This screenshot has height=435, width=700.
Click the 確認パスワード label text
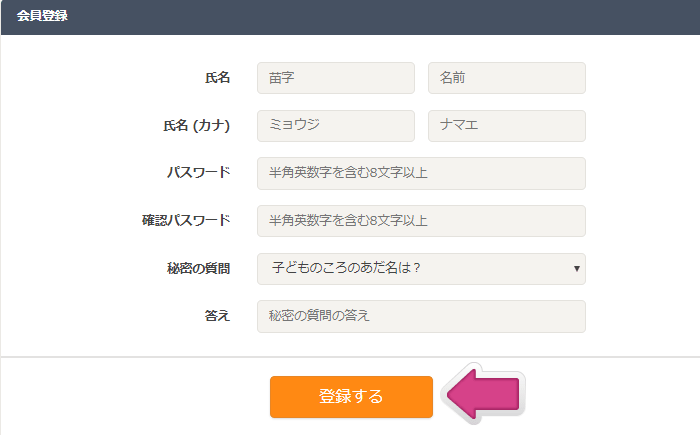[x=186, y=220]
